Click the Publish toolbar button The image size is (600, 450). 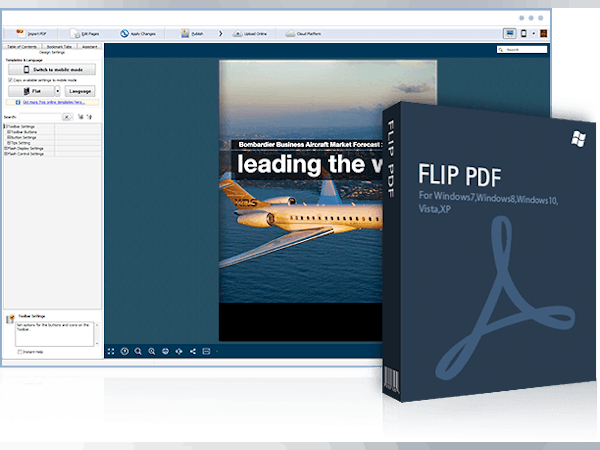click(x=192, y=34)
